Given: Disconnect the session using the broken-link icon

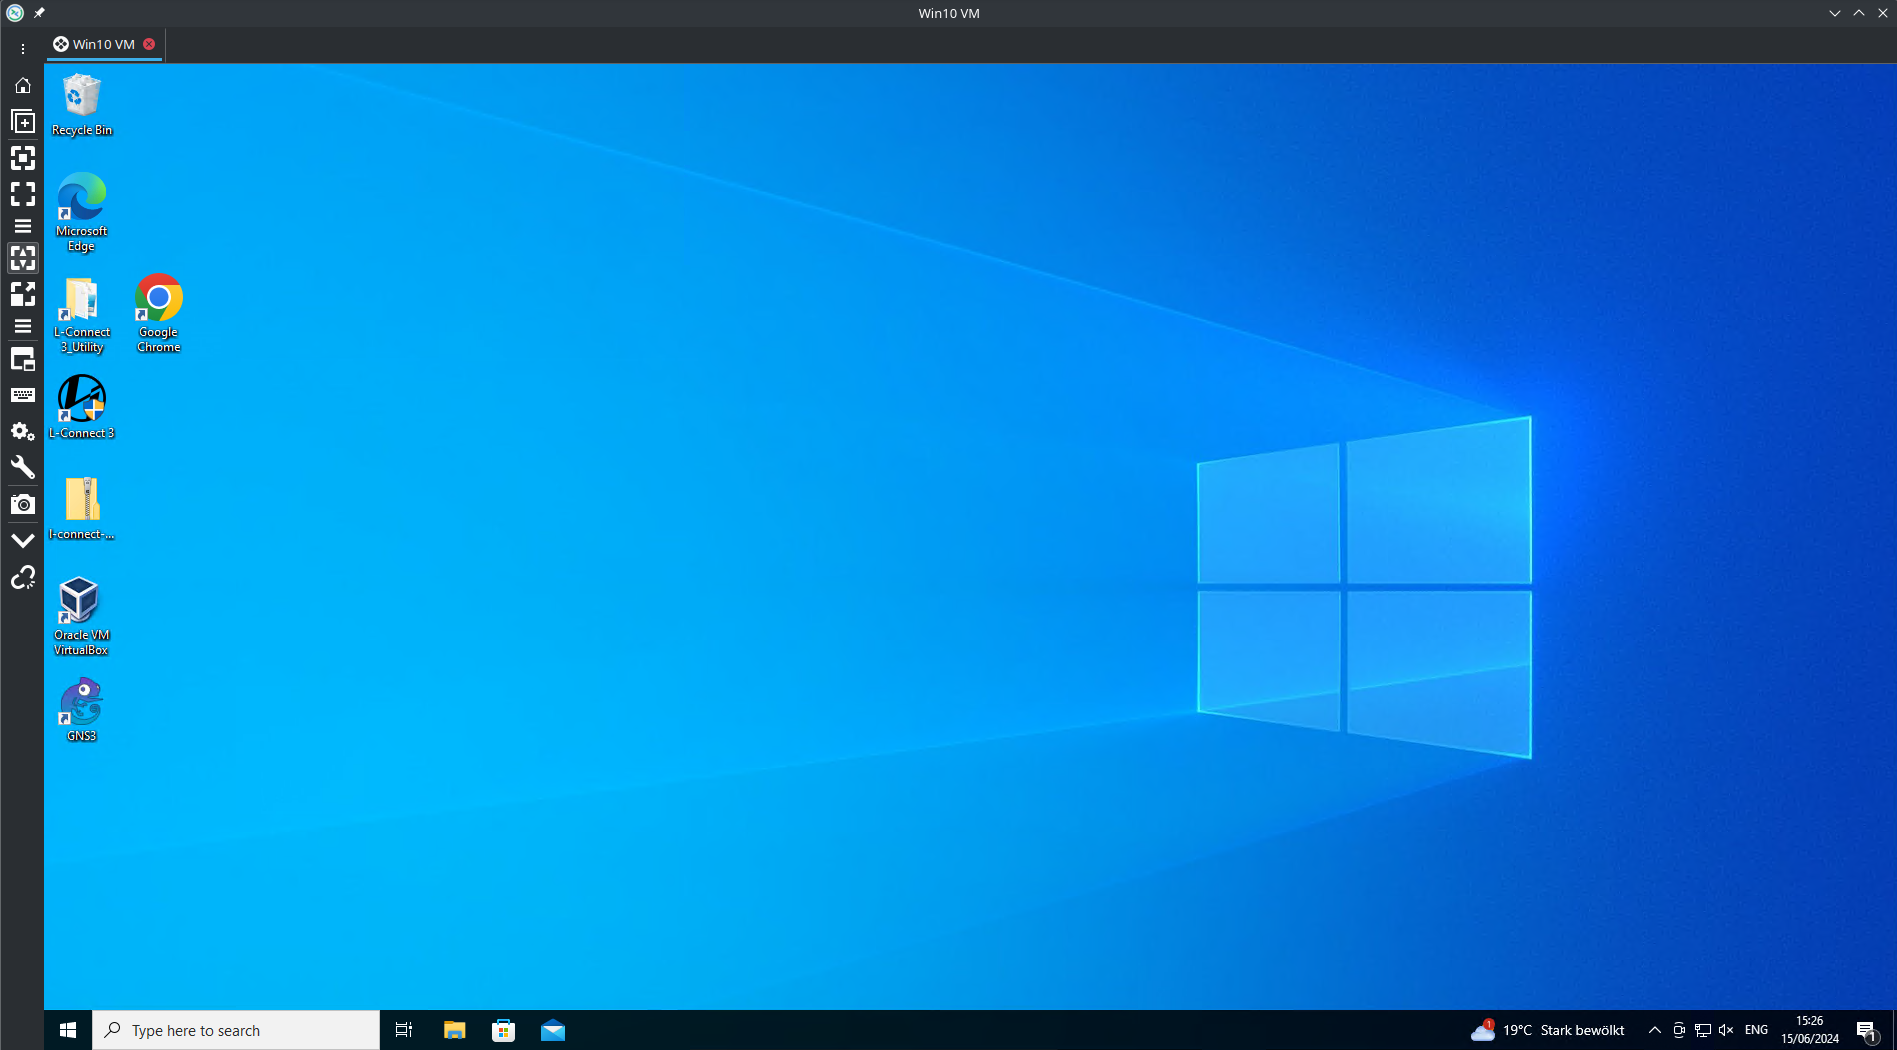Looking at the screenshot, I should (x=22, y=577).
